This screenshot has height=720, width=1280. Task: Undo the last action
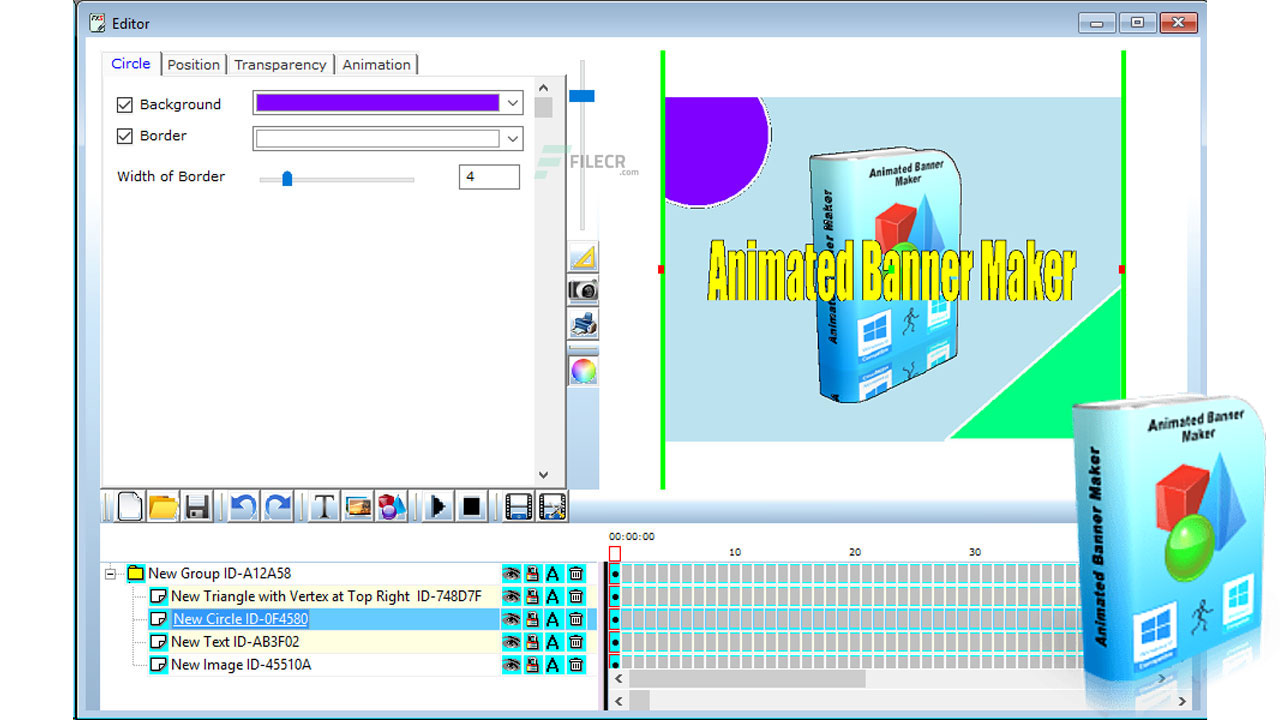tap(243, 506)
